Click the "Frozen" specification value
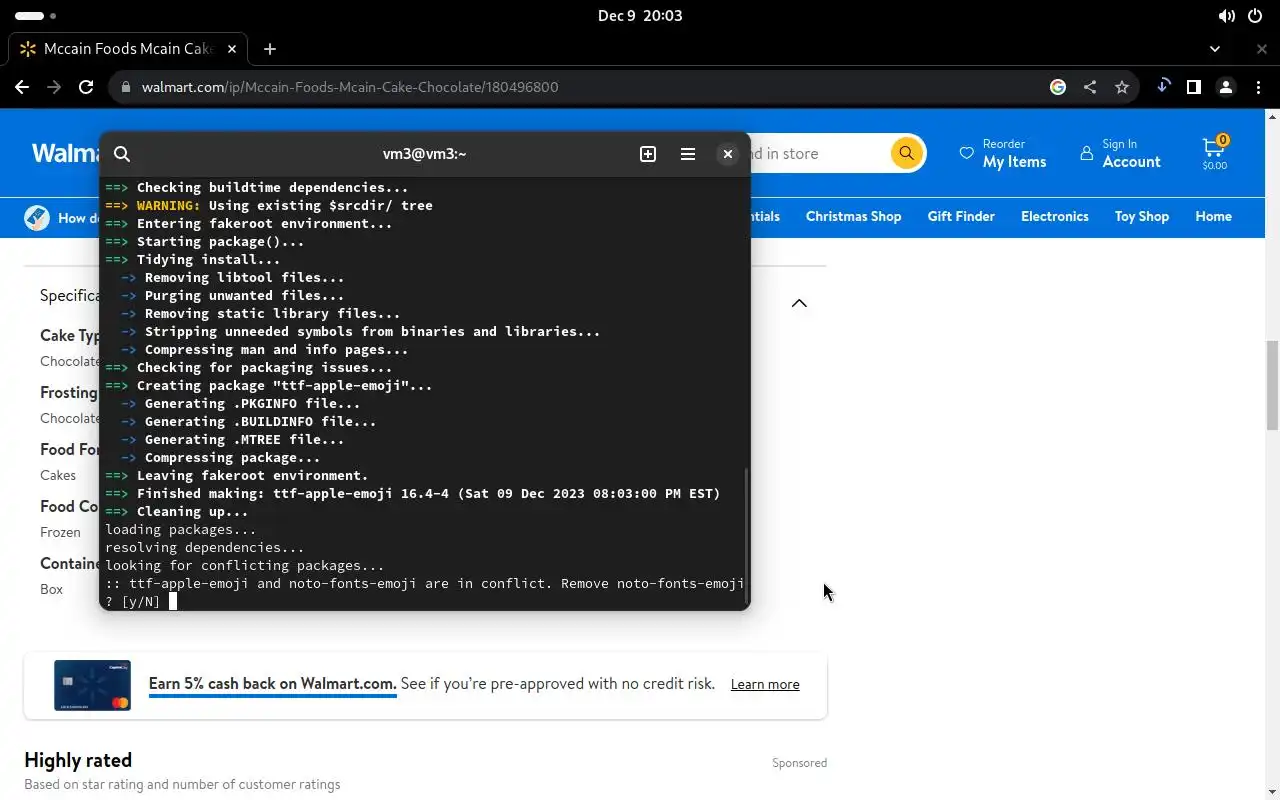Viewport: 1280px width, 800px height. [60, 532]
